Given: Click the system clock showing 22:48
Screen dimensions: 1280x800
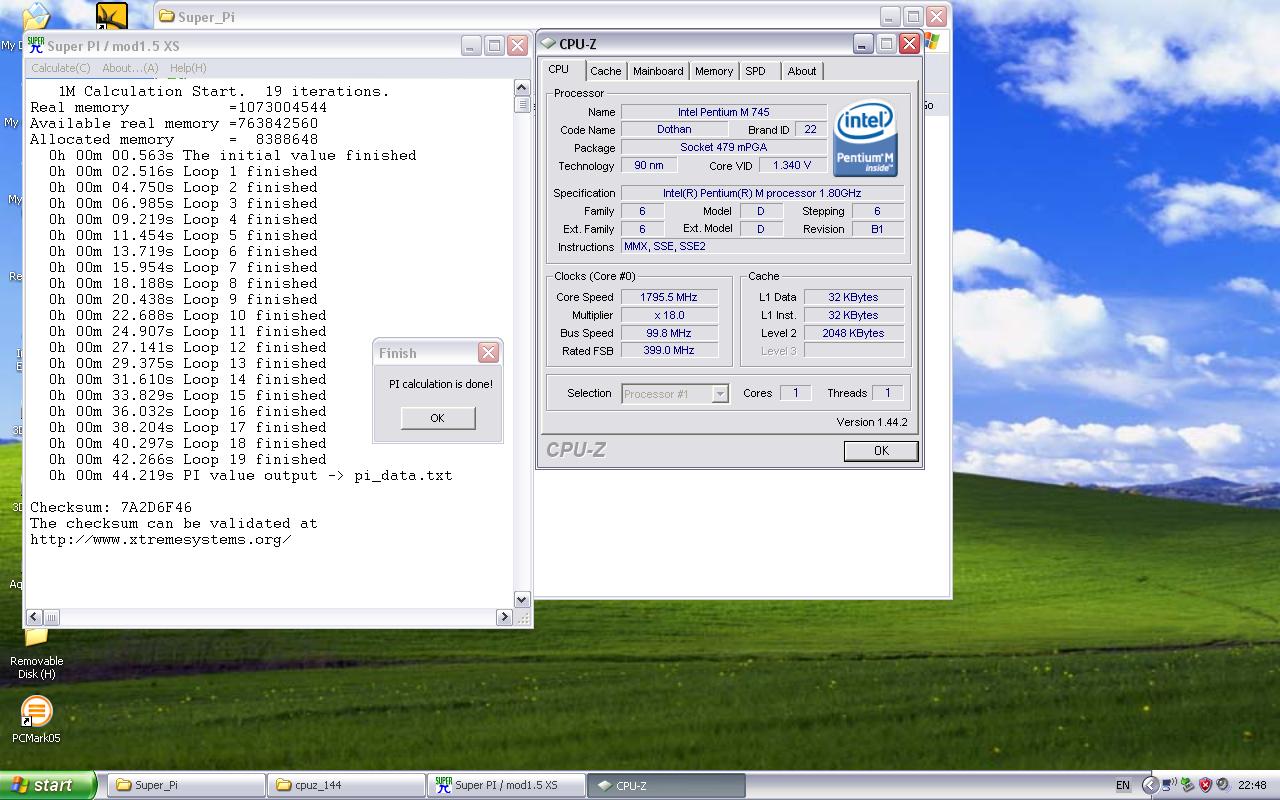Looking at the screenshot, I should point(1252,785).
